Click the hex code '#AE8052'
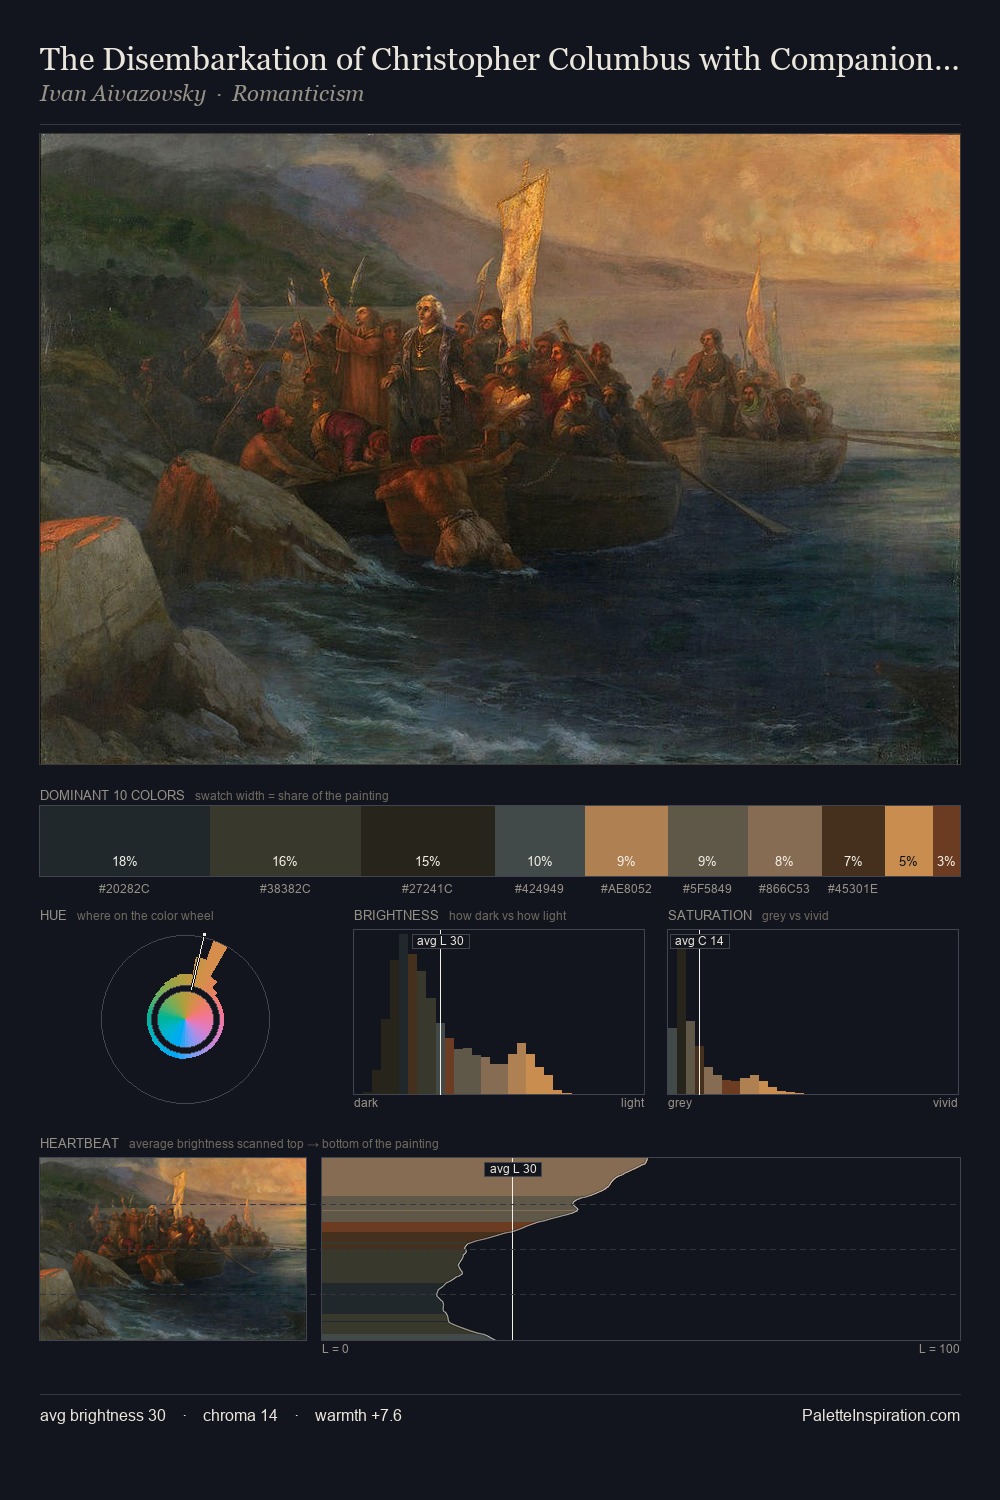The height and width of the screenshot is (1500, 1000). click(x=626, y=888)
